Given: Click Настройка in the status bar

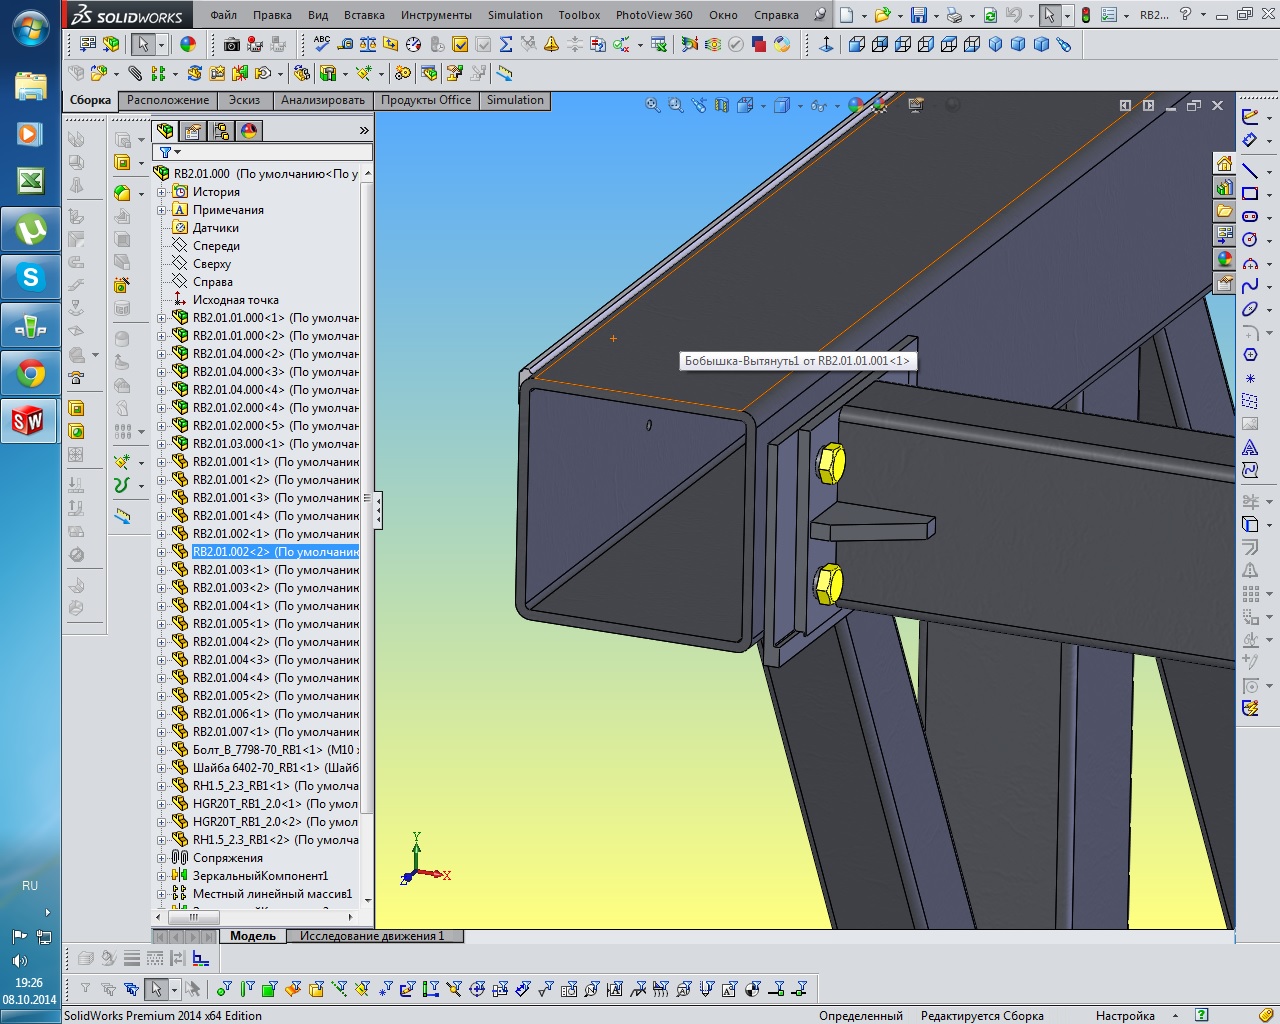Looking at the screenshot, I should pos(1125,1015).
